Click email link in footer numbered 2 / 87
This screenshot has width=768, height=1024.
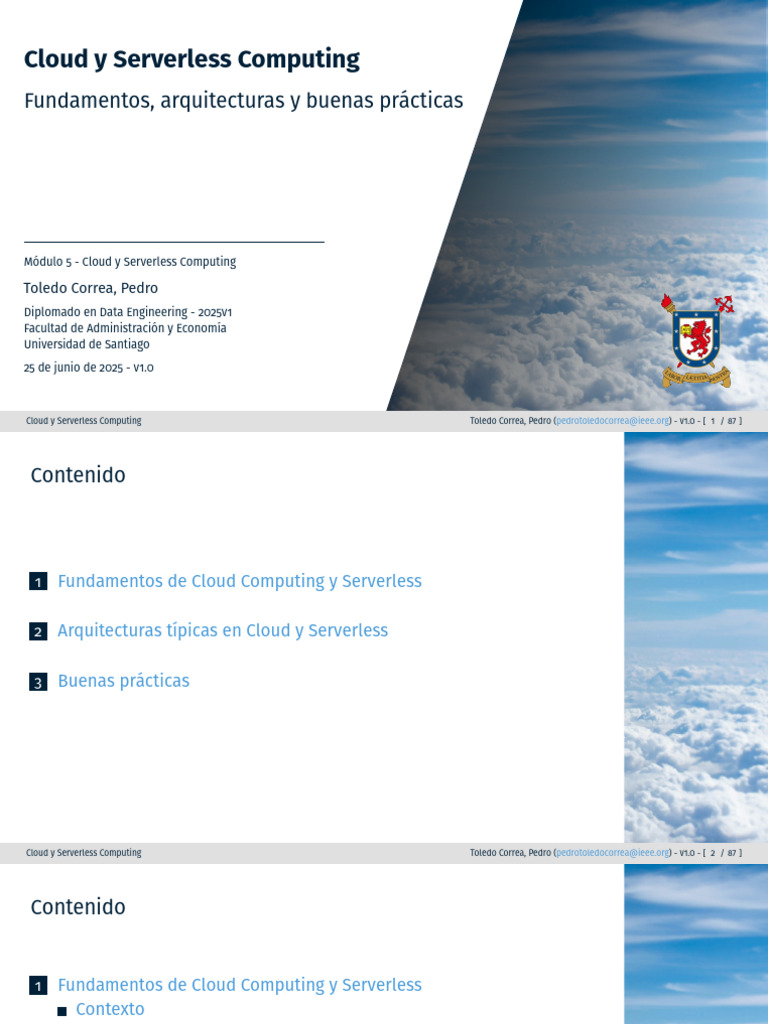pos(613,852)
